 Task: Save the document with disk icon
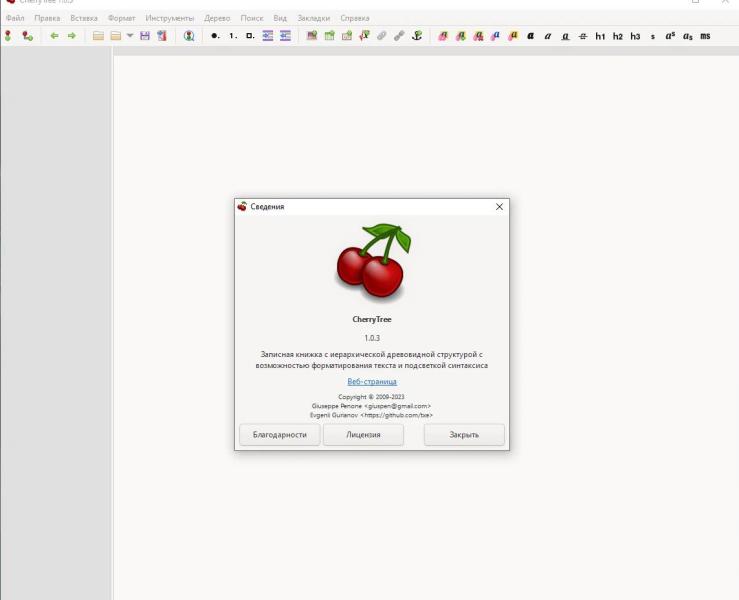(145, 36)
